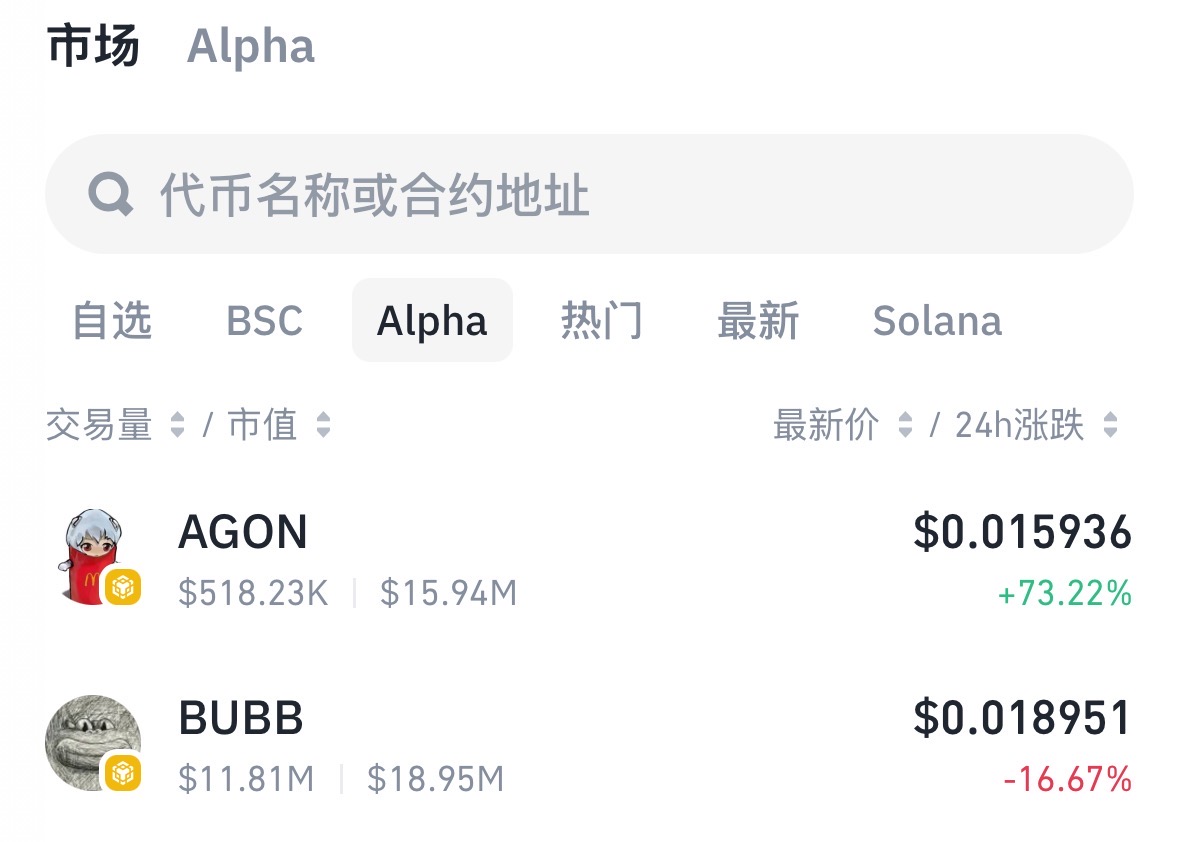The width and height of the screenshot is (1179, 842).
Task: Click the search magnifier icon
Action: [111, 194]
